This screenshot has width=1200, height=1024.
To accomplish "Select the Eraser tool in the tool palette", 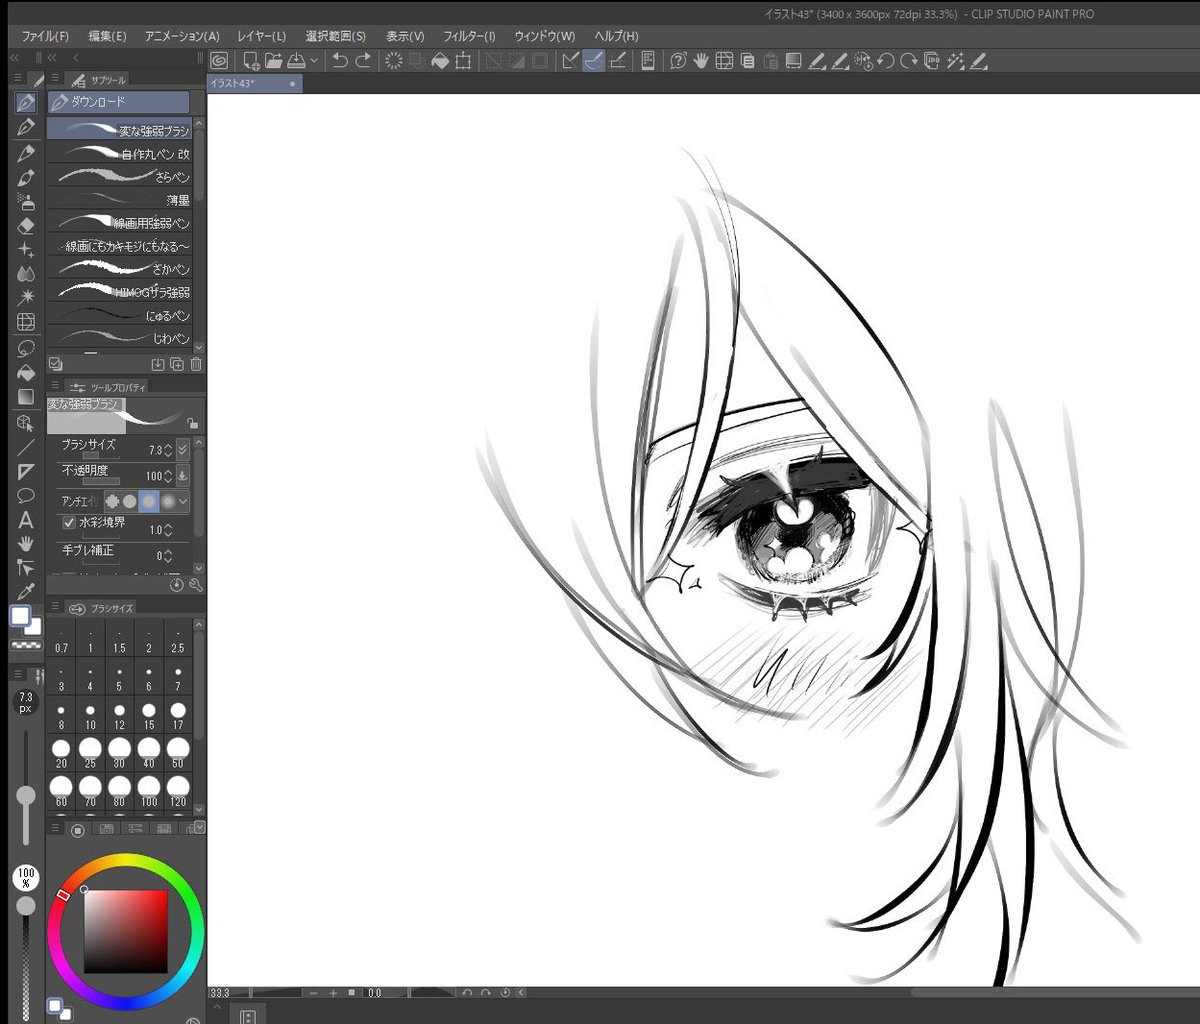I will pos(26,226).
